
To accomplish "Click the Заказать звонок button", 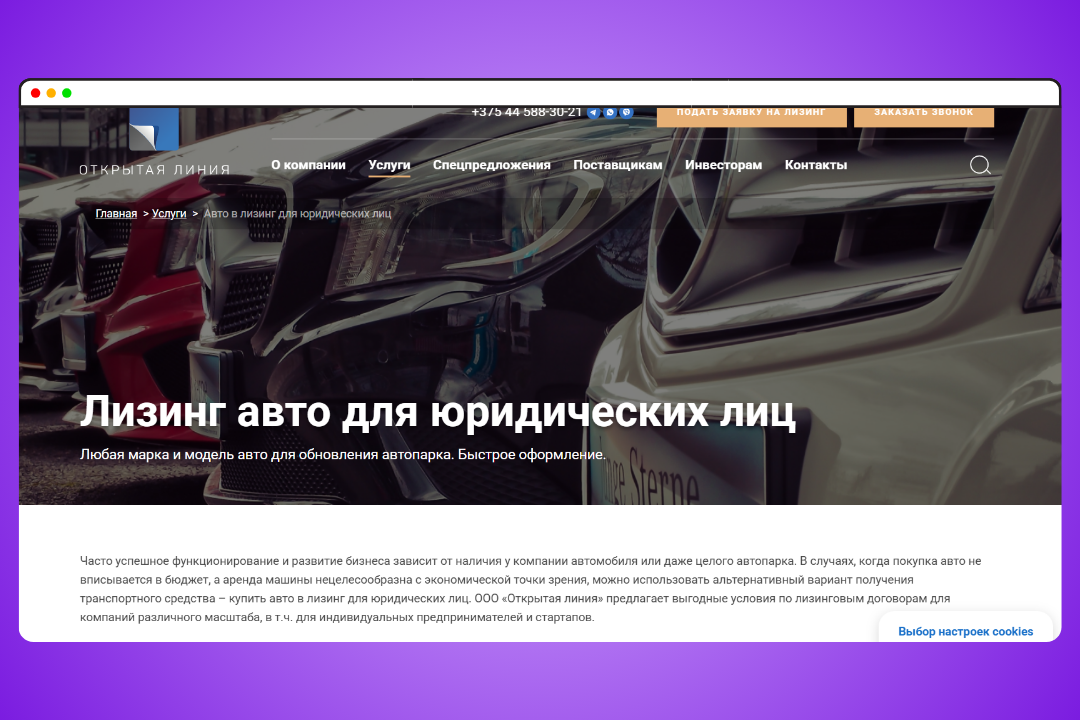I will click(924, 116).
